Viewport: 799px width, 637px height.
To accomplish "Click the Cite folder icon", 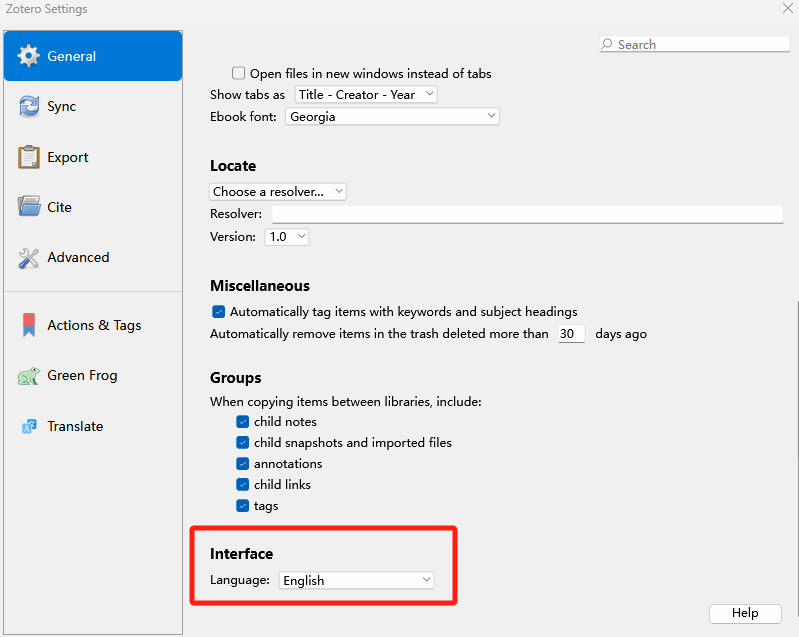I will click(29, 207).
